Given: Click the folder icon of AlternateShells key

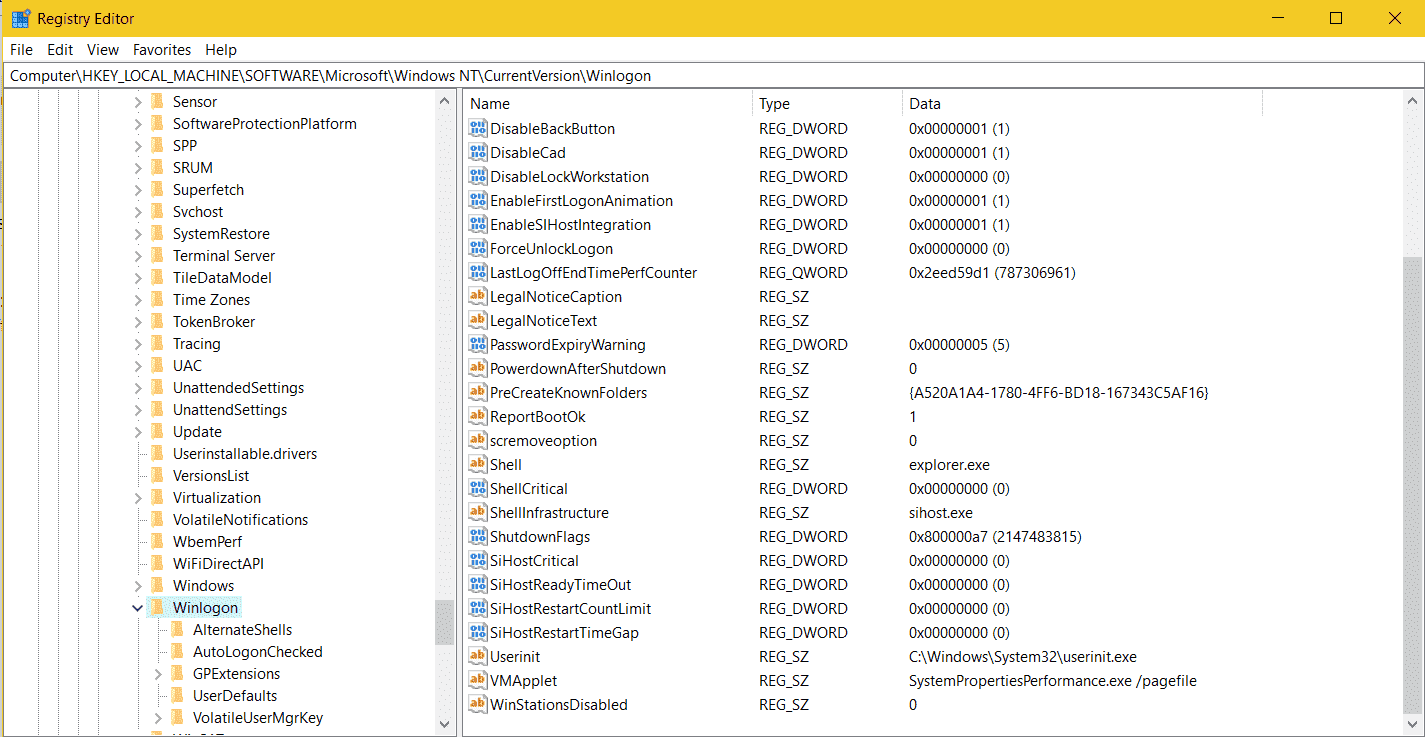Looking at the screenshot, I should click(x=177, y=630).
